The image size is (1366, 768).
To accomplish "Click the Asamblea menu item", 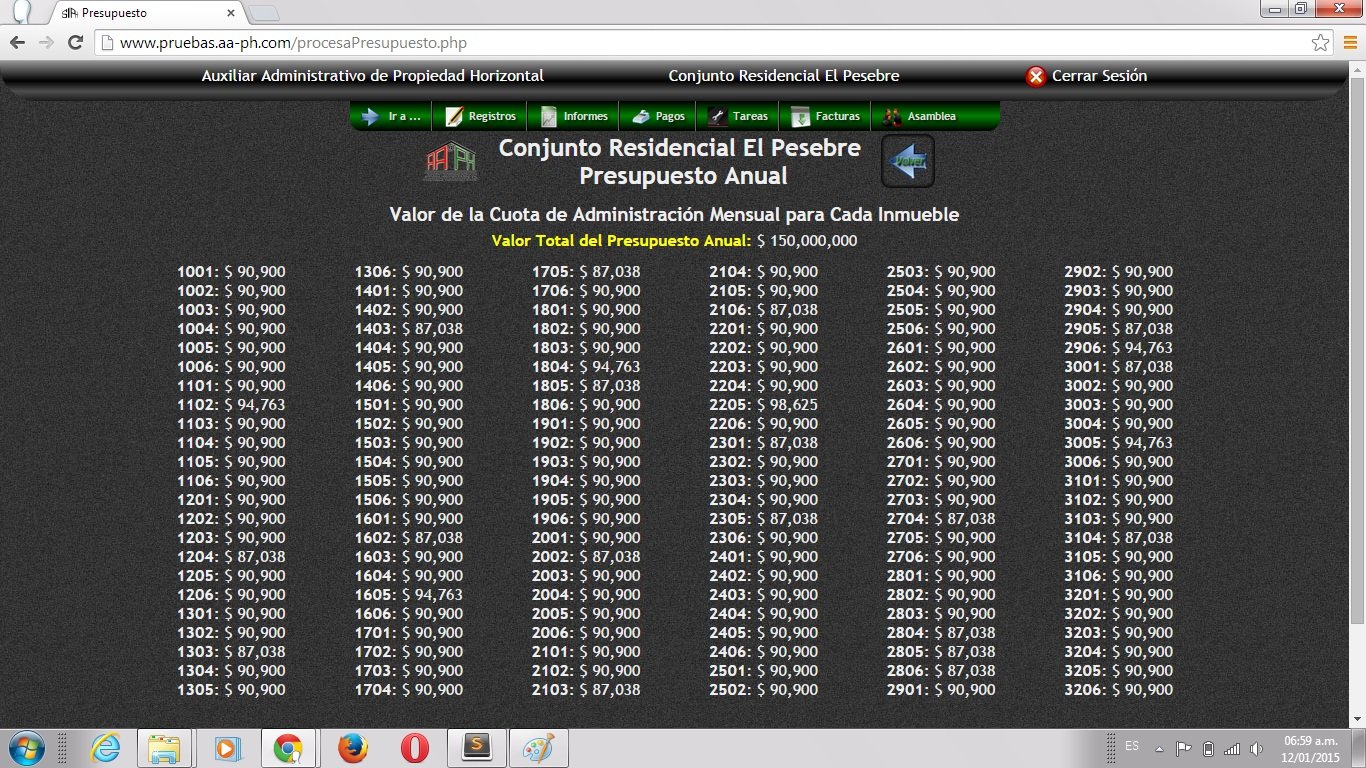I will click(x=920, y=117).
